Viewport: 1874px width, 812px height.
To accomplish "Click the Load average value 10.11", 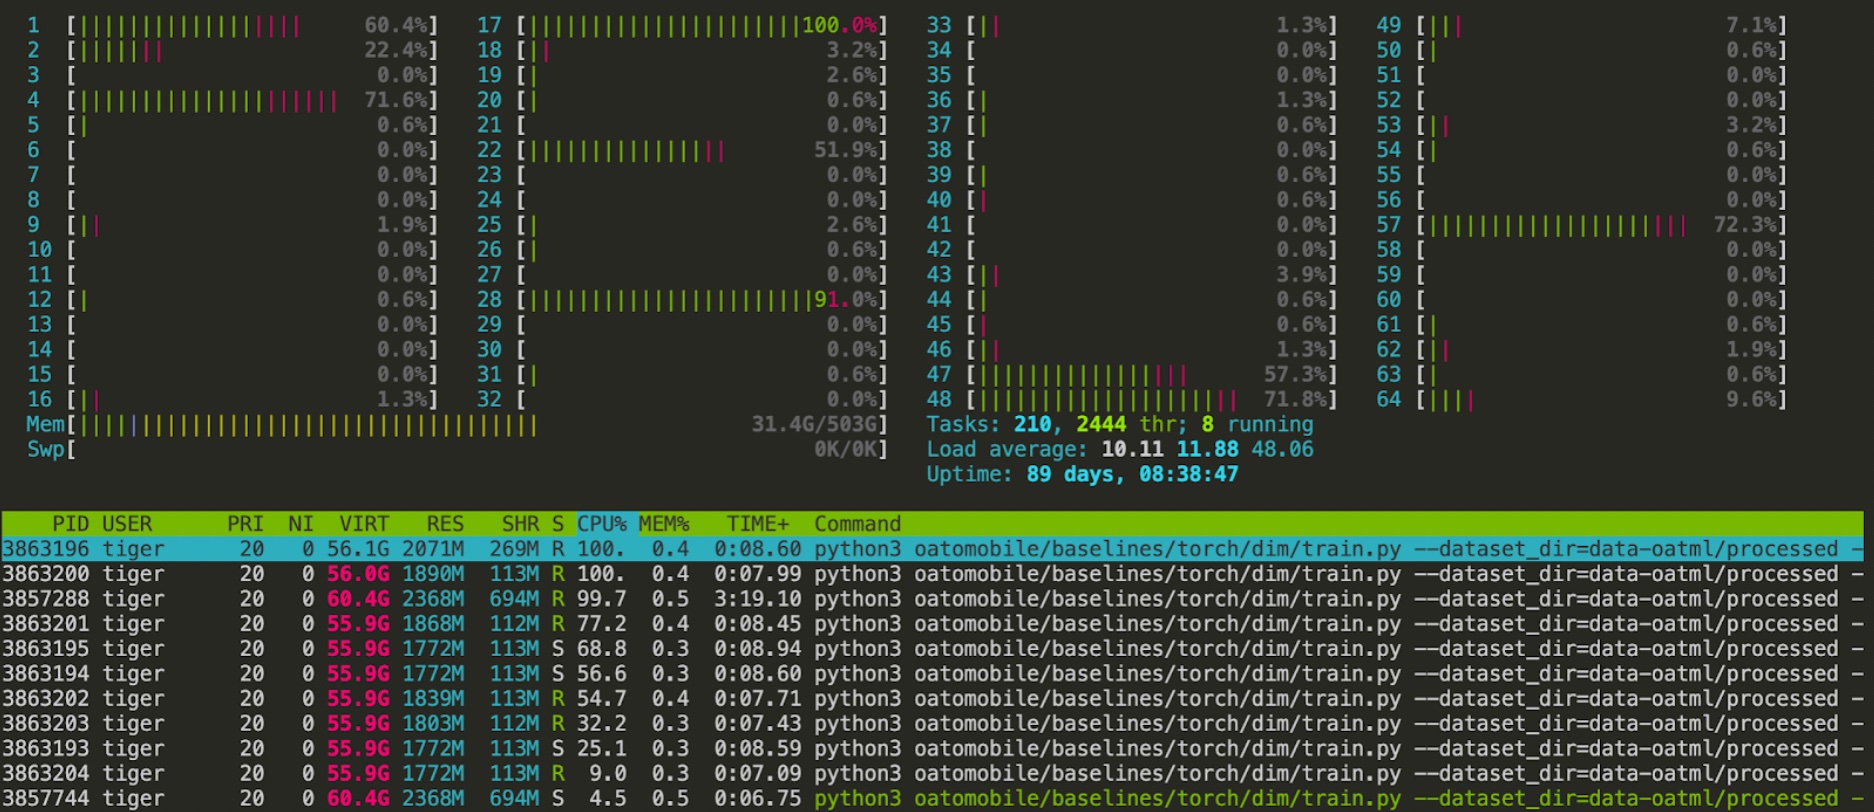I will click(x=1133, y=450).
